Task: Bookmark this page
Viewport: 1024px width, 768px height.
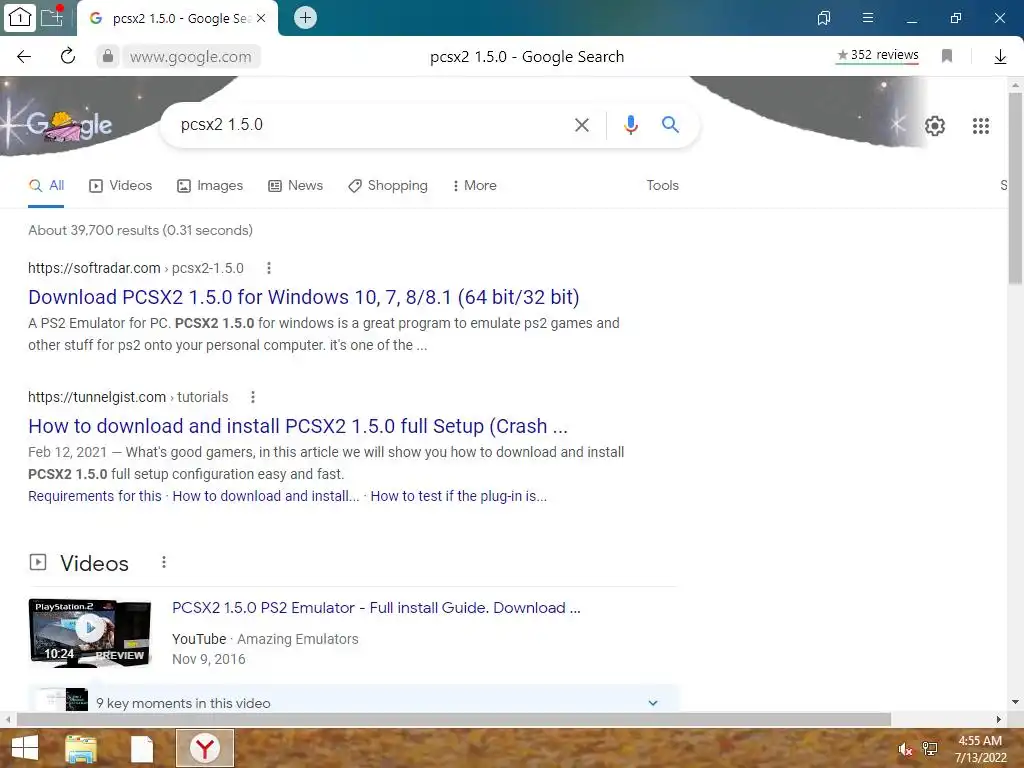Action: (947, 56)
